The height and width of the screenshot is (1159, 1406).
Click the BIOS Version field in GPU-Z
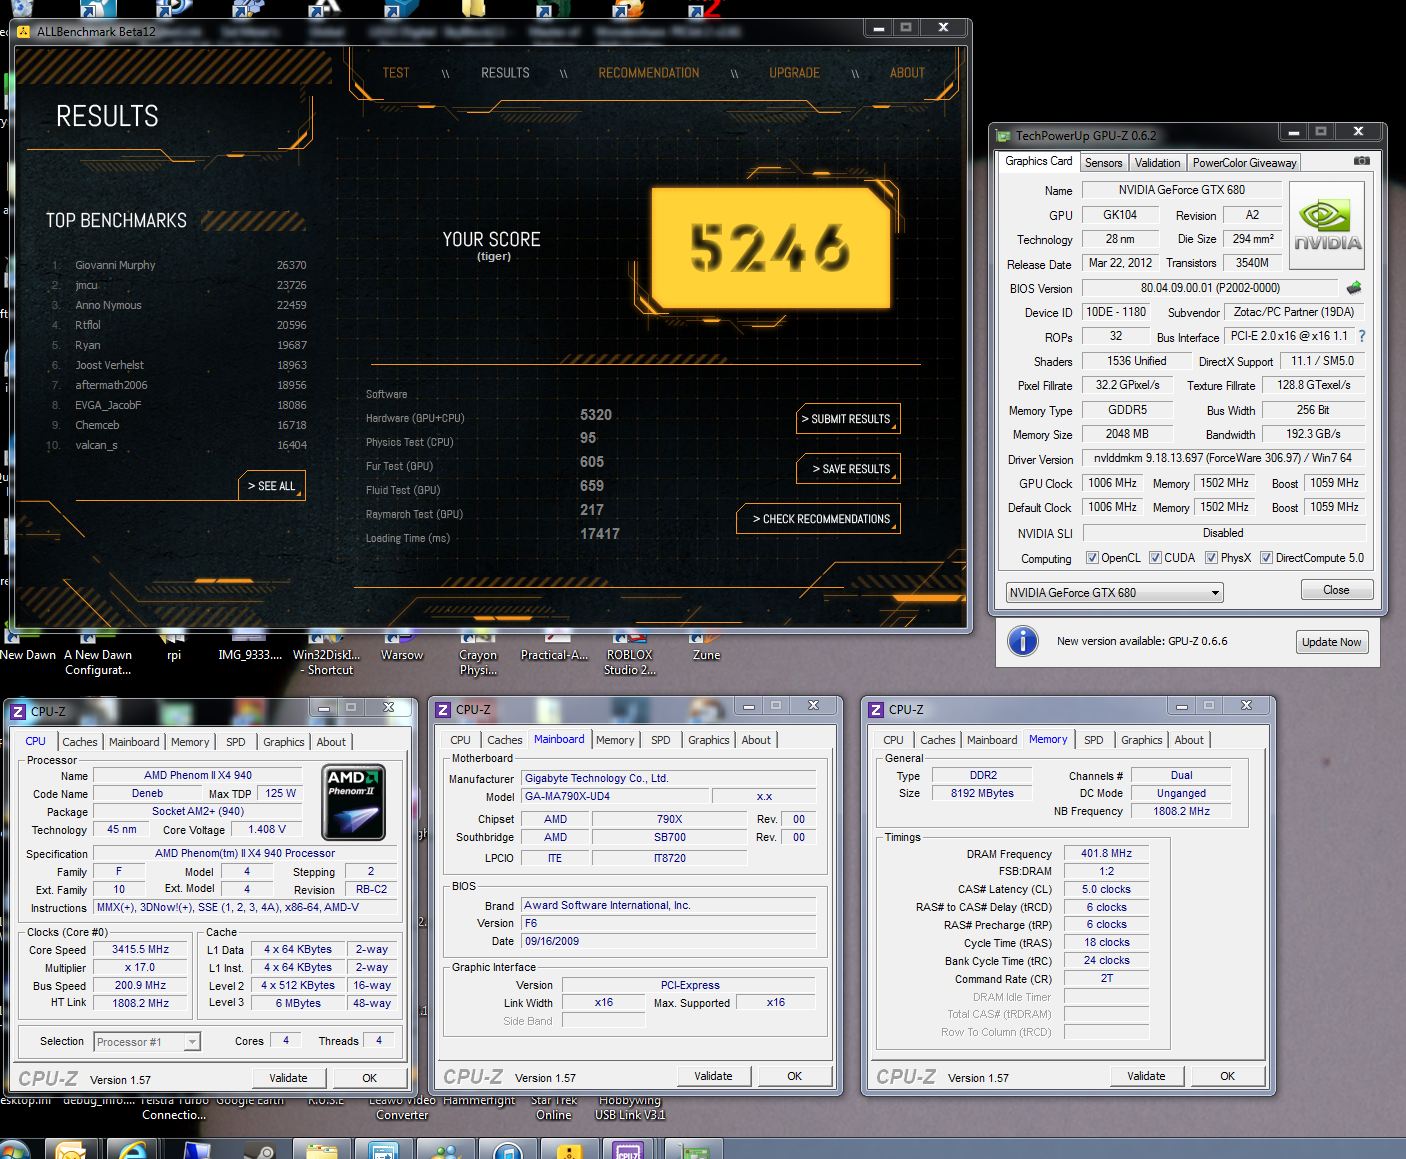tap(1210, 288)
